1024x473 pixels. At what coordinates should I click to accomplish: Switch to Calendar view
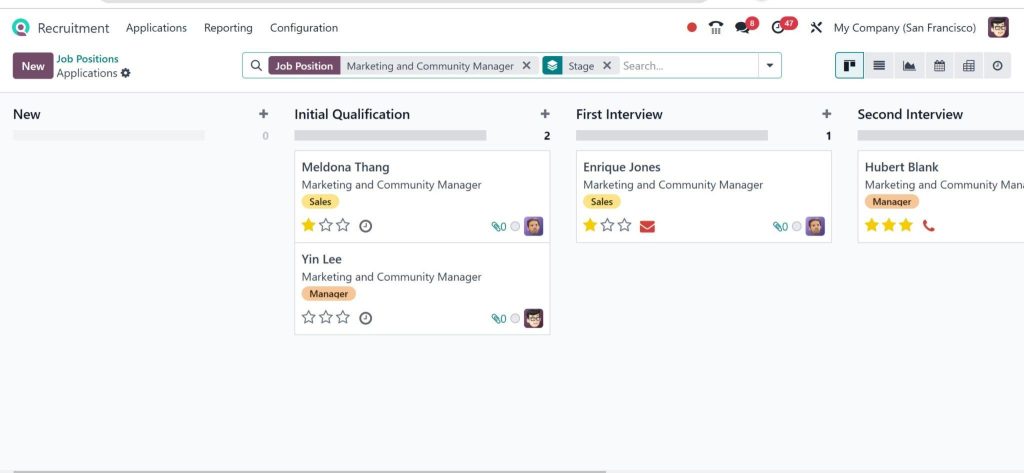939,65
